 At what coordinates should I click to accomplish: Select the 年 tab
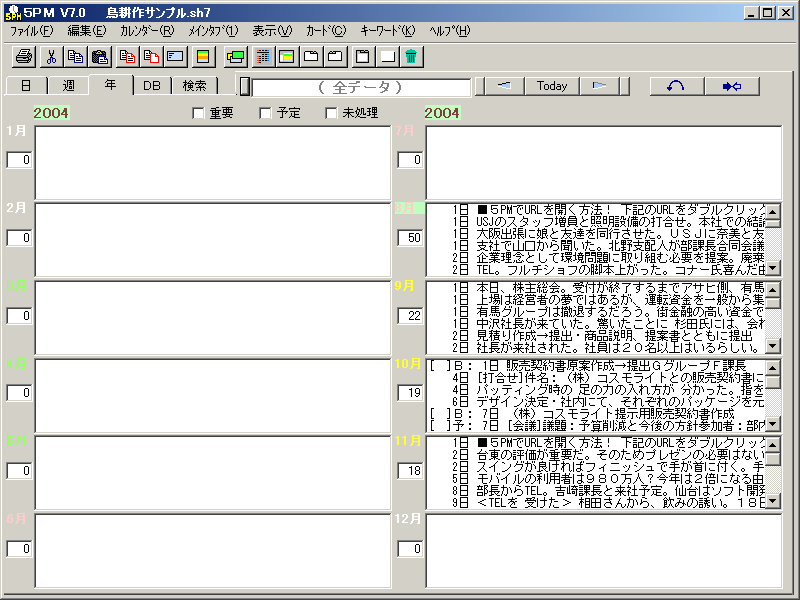pyautogui.click(x=110, y=85)
